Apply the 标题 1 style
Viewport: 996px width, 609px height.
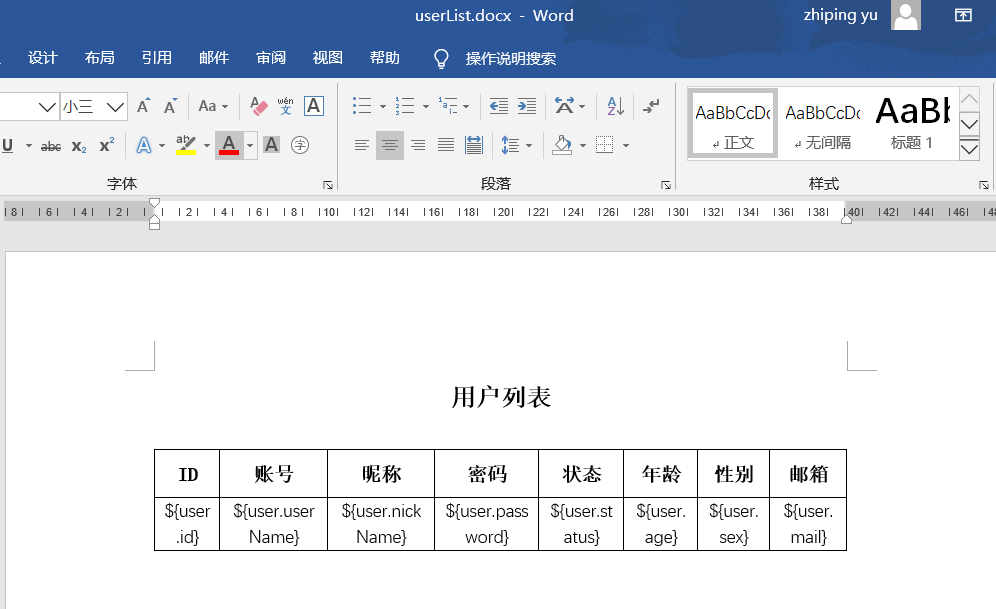point(912,122)
